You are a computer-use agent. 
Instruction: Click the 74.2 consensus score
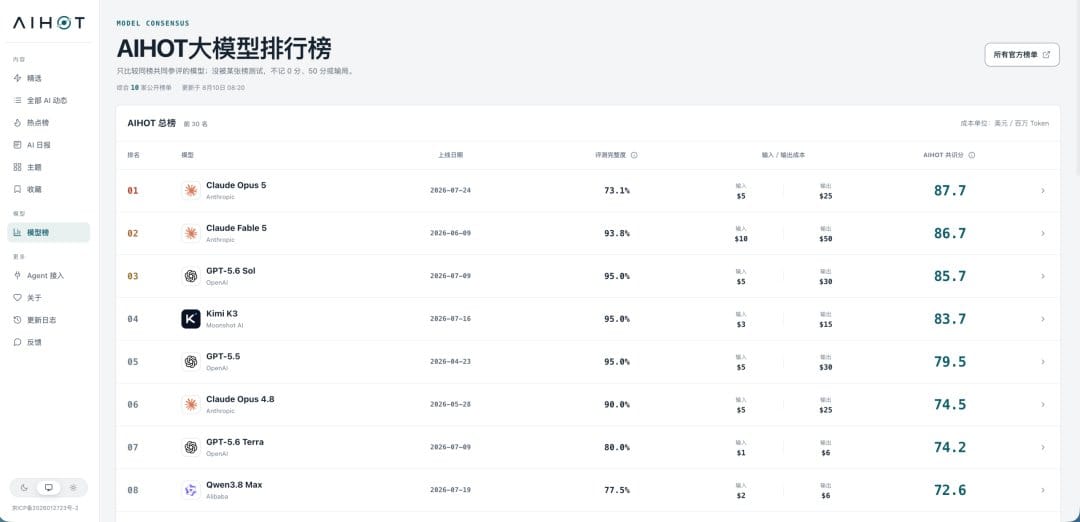click(950, 447)
